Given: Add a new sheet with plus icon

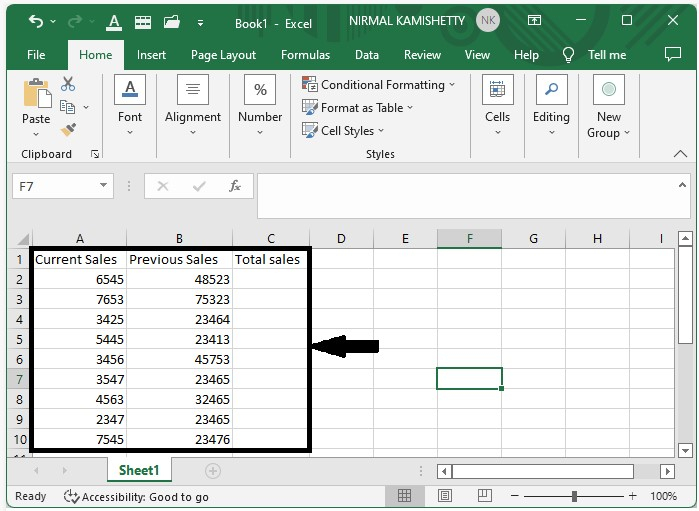Looking at the screenshot, I should click(x=213, y=471).
